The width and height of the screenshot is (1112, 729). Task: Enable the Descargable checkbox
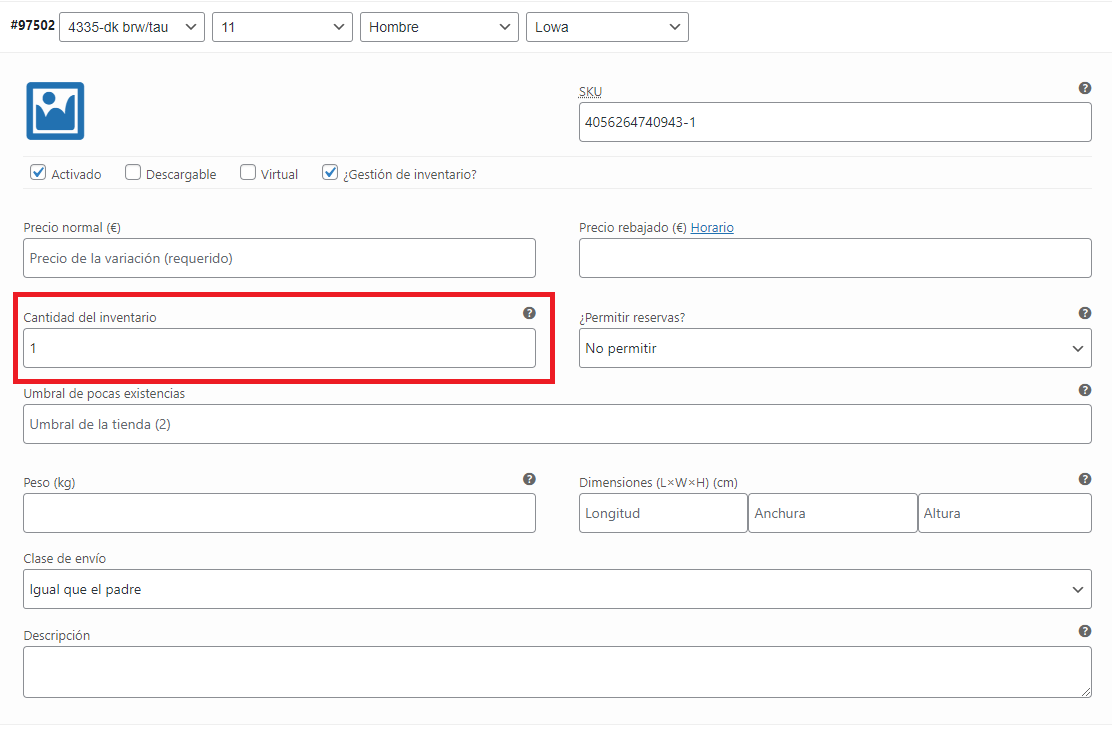click(133, 172)
